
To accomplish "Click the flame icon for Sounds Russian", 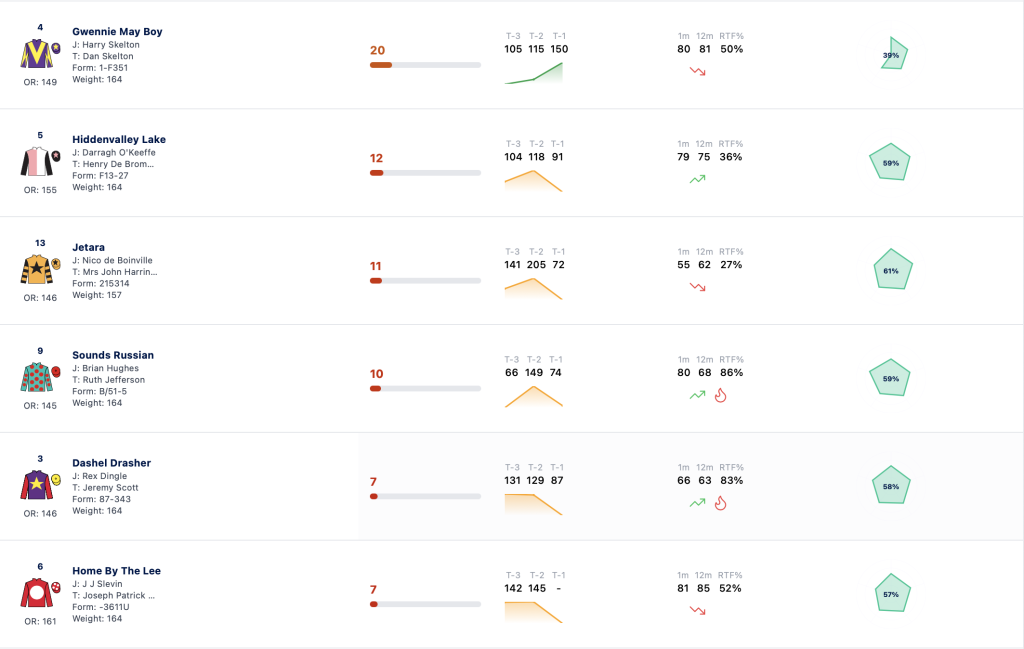I will click(x=720, y=395).
